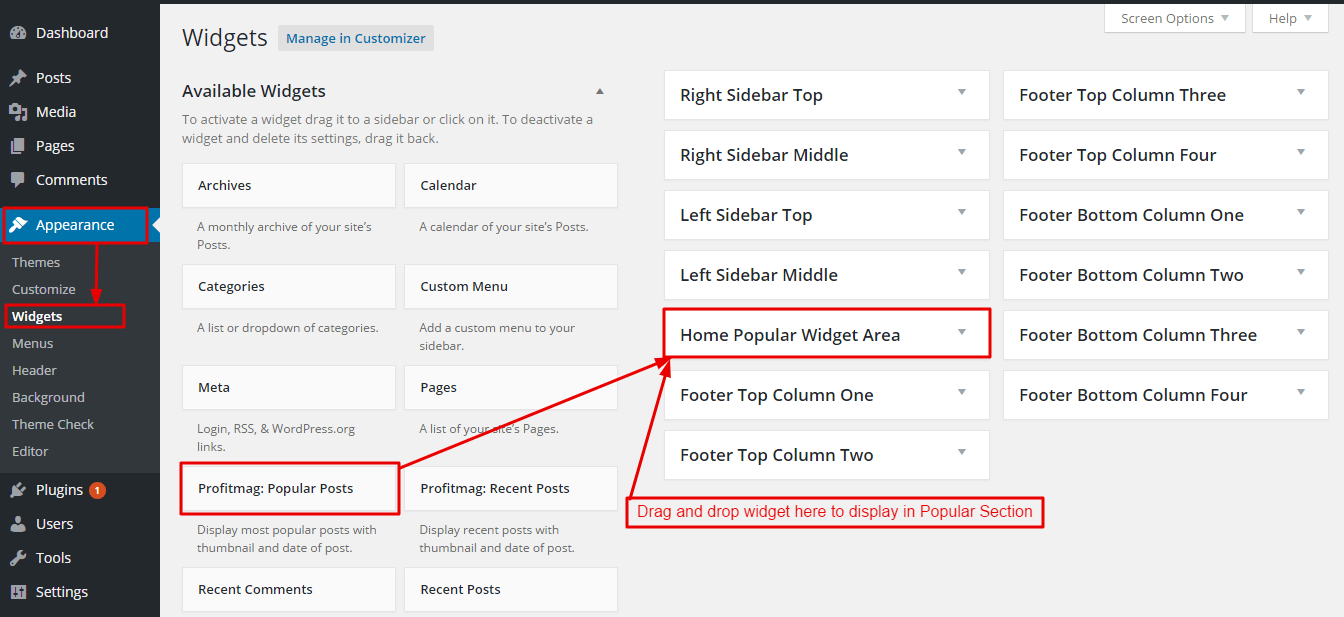Expand the Left Sidebar Top area
The image size is (1344, 617).
[962, 212]
